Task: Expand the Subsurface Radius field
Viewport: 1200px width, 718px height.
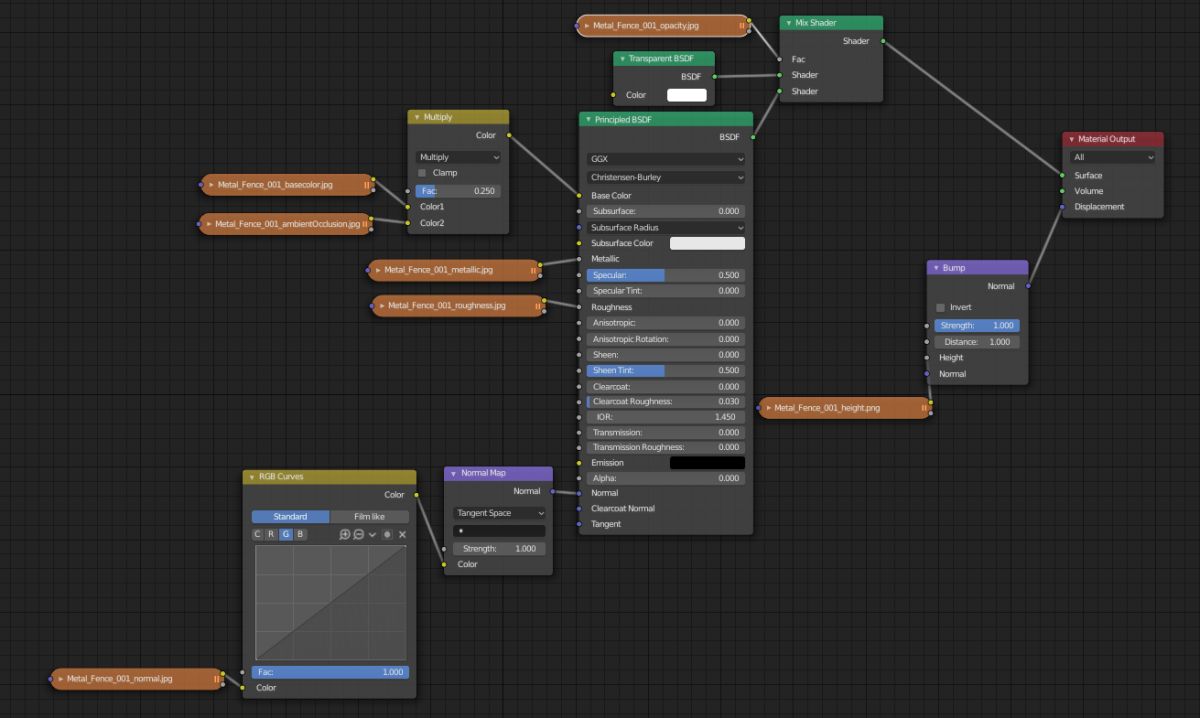Action: pyautogui.click(x=666, y=227)
